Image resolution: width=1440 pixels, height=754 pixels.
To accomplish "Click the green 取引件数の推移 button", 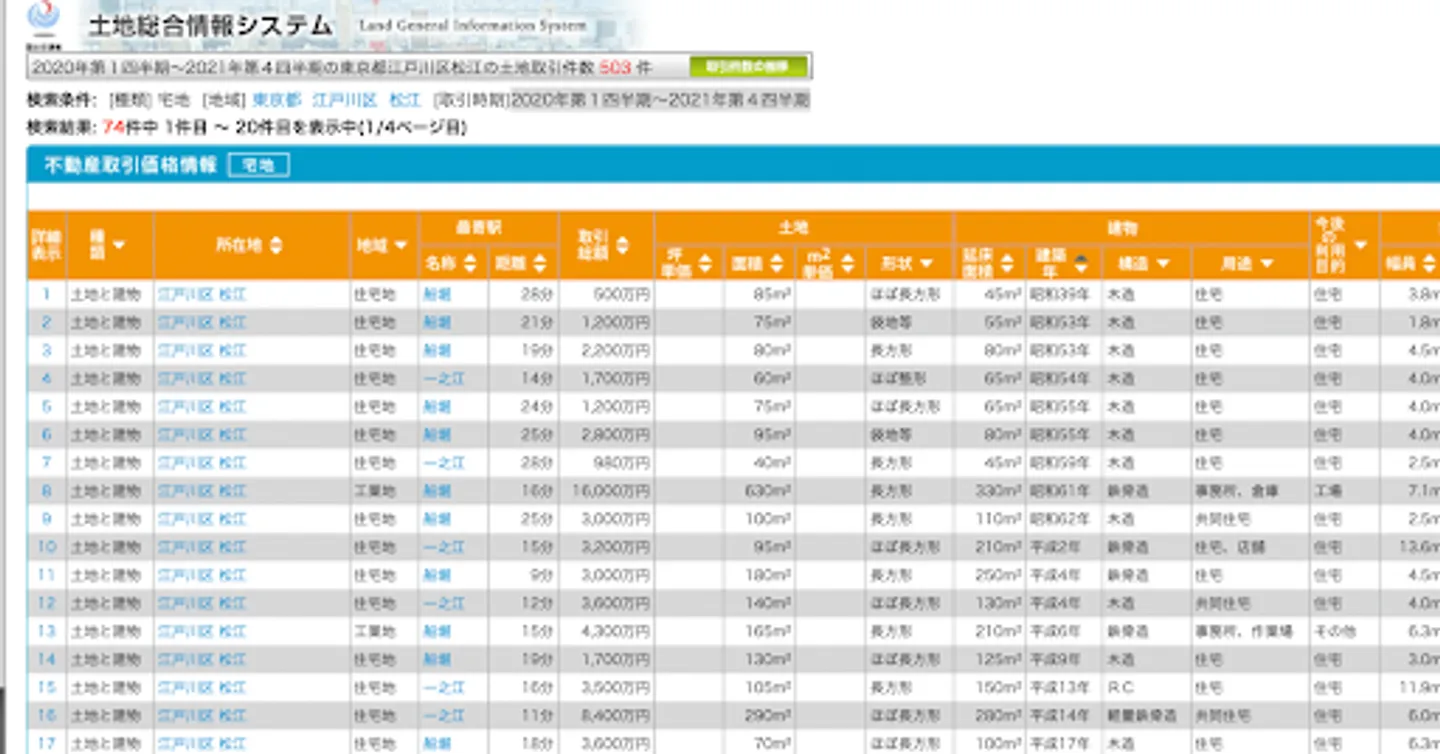I will click(x=748, y=67).
